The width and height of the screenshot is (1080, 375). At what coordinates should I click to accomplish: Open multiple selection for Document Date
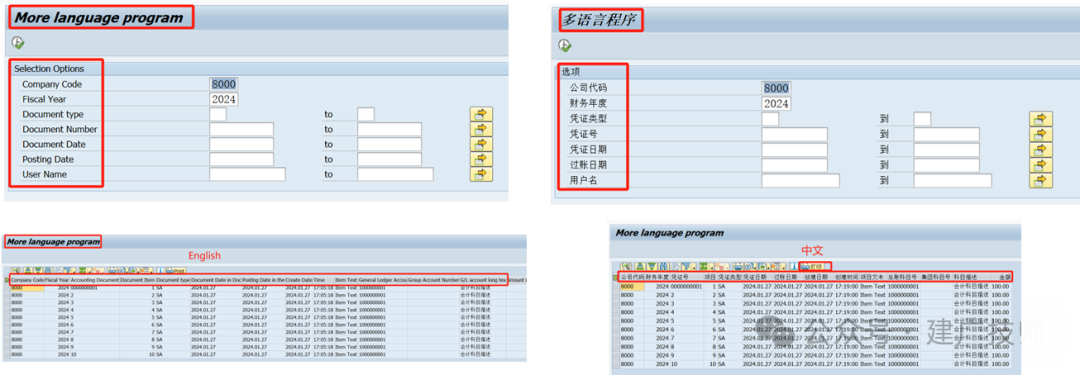[481, 144]
